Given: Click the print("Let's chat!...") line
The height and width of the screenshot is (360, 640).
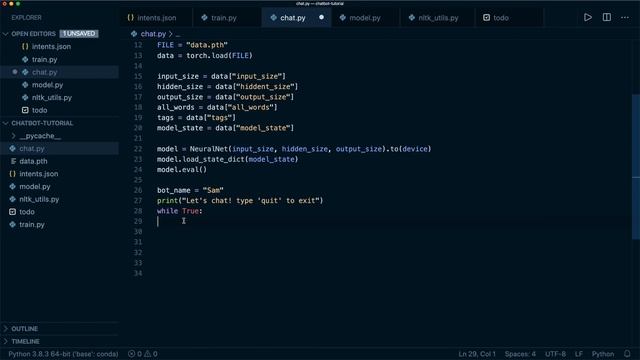Looking at the screenshot, I should [240, 200].
